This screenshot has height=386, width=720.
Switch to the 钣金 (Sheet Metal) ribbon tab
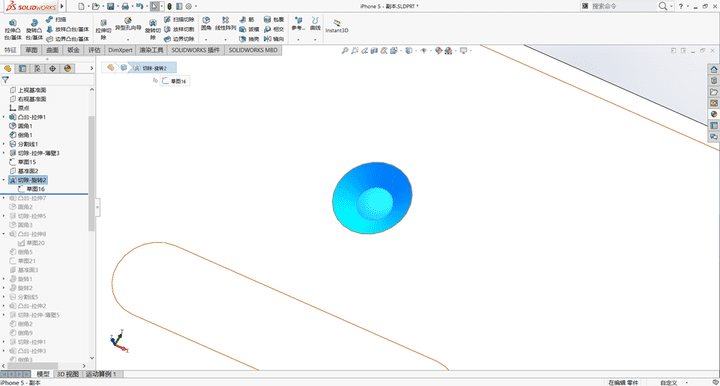coord(73,50)
